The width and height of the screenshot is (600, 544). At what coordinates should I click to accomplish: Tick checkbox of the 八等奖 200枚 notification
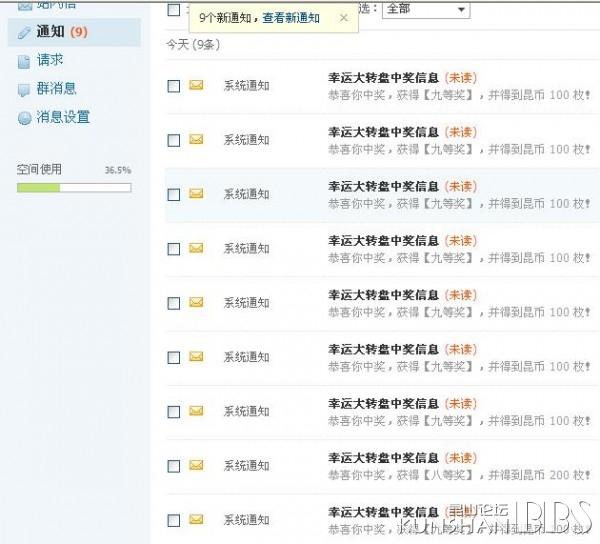(x=174, y=466)
